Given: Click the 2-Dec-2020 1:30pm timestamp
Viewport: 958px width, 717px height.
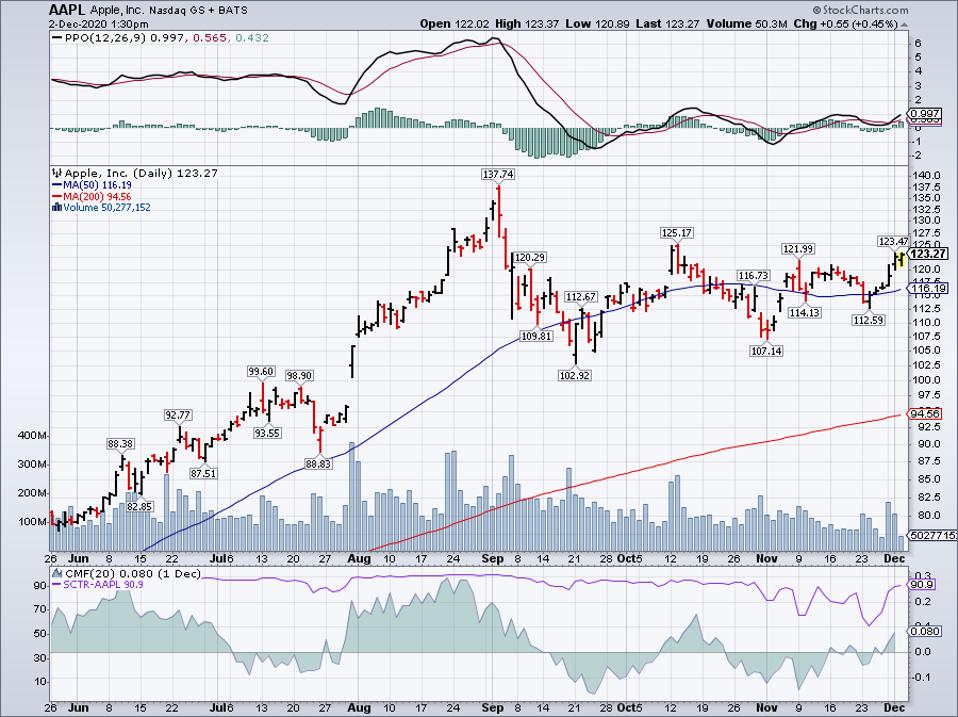Looking at the screenshot, I should pos(99,24).
